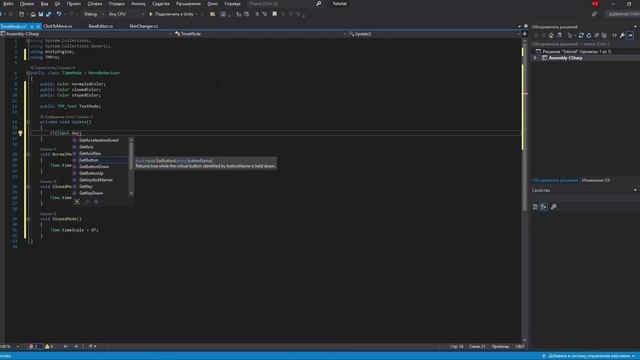
Task: Switch to Изменения Git tab
Action: click(x=596, y=180)
